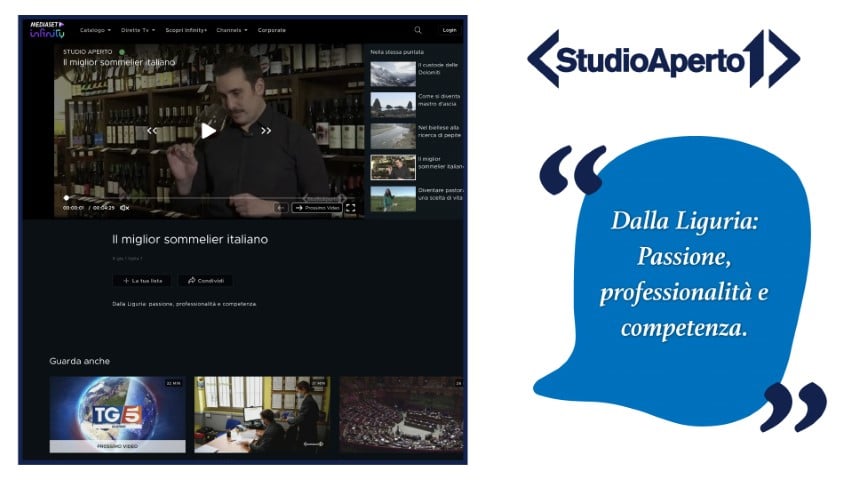Fast-forward with the double-right arrow icon
Image resolution: width=853 pixels, height=480 pixels.
coord(265,131)
